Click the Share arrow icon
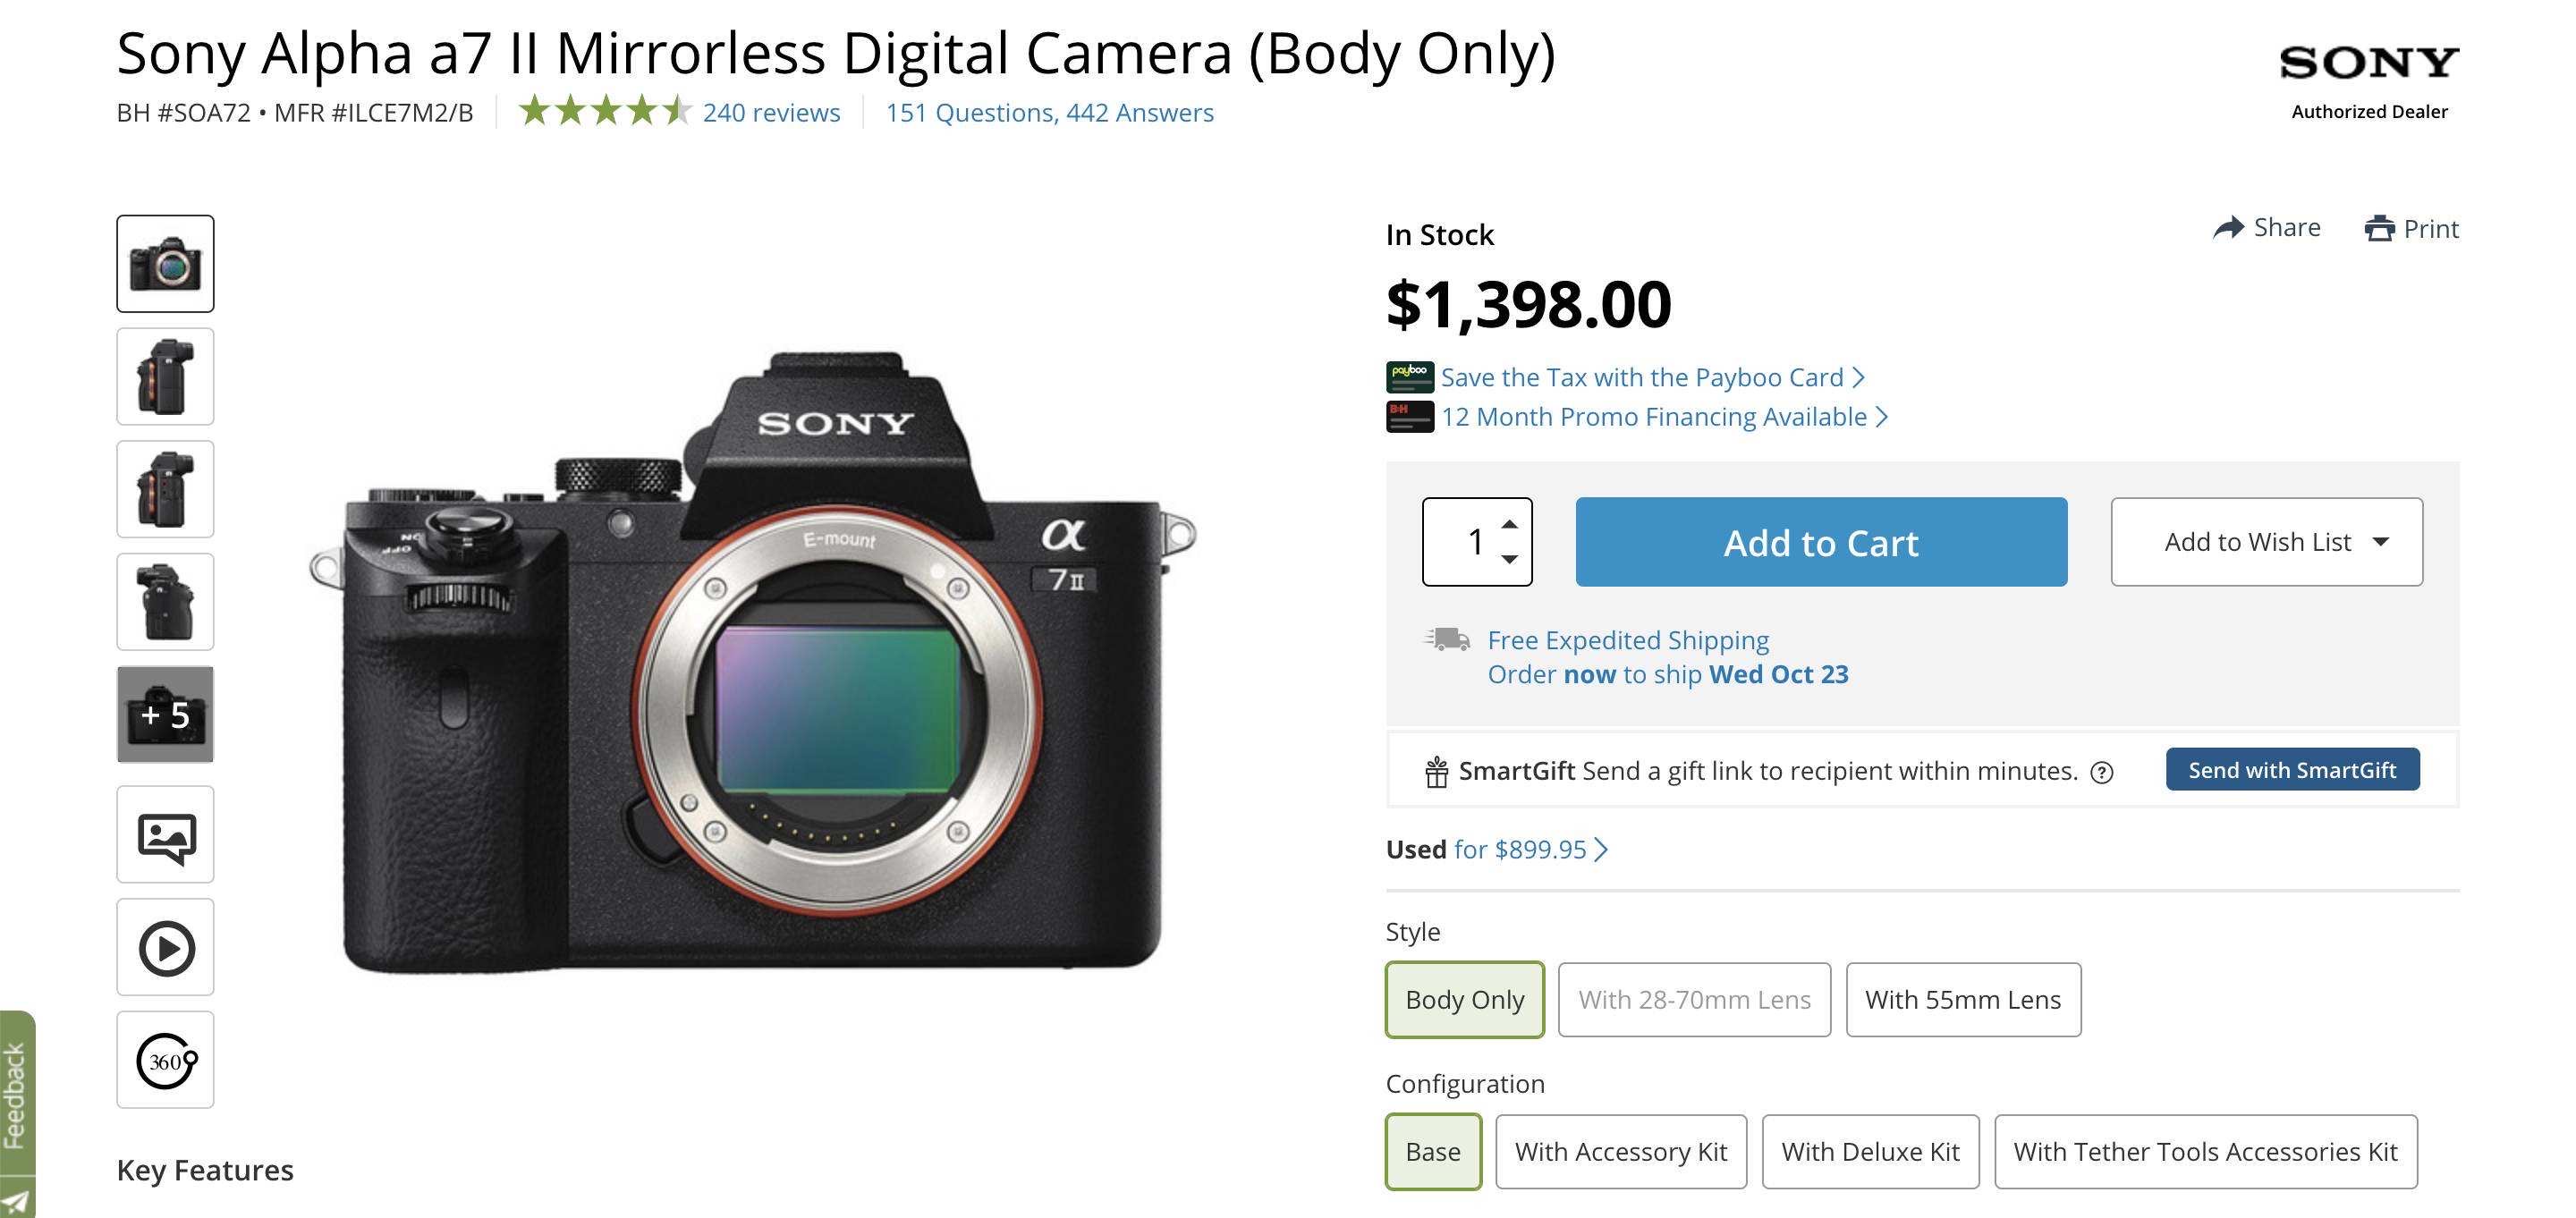Viewport: 2576px width, 1218px height. tap(2228, 228)
